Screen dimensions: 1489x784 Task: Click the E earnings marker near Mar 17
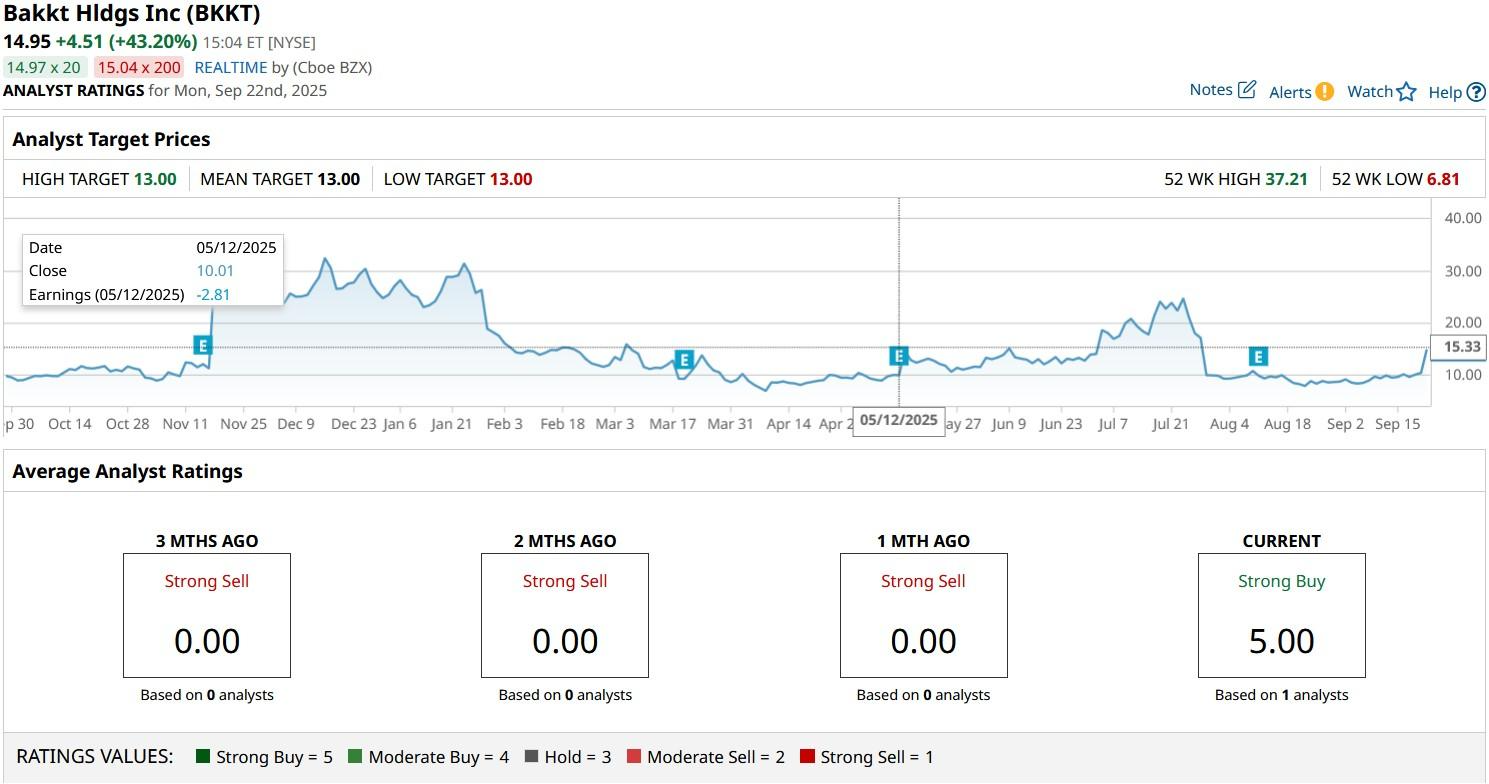(x=684, y=360)
